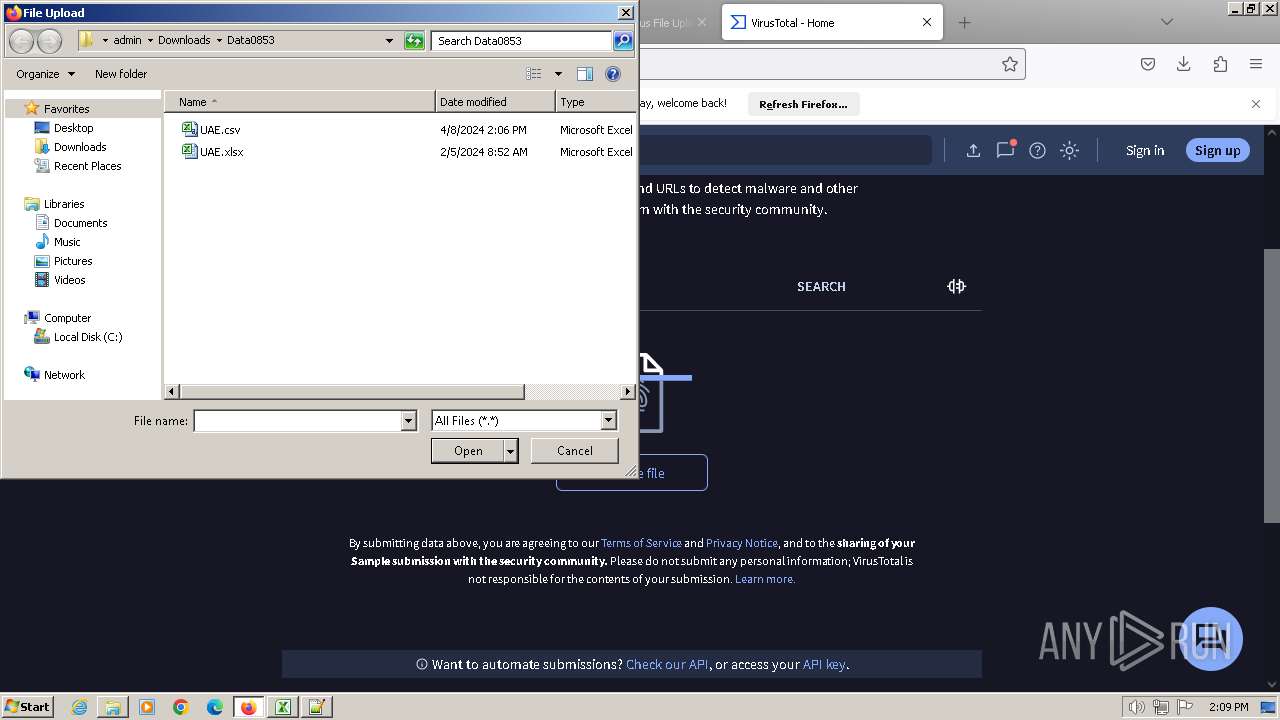Click the File name input field
Viewport: 1280px width, 720px height.
coord(297,421)
